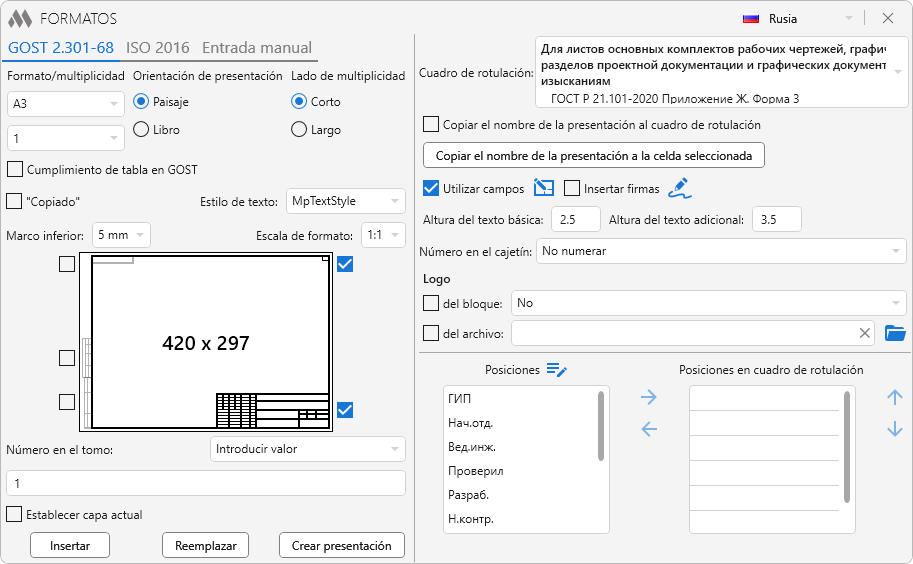The height and width of the screenshot is (564, 913).
Task: Click the Reemplazar button
Action: 205,546
